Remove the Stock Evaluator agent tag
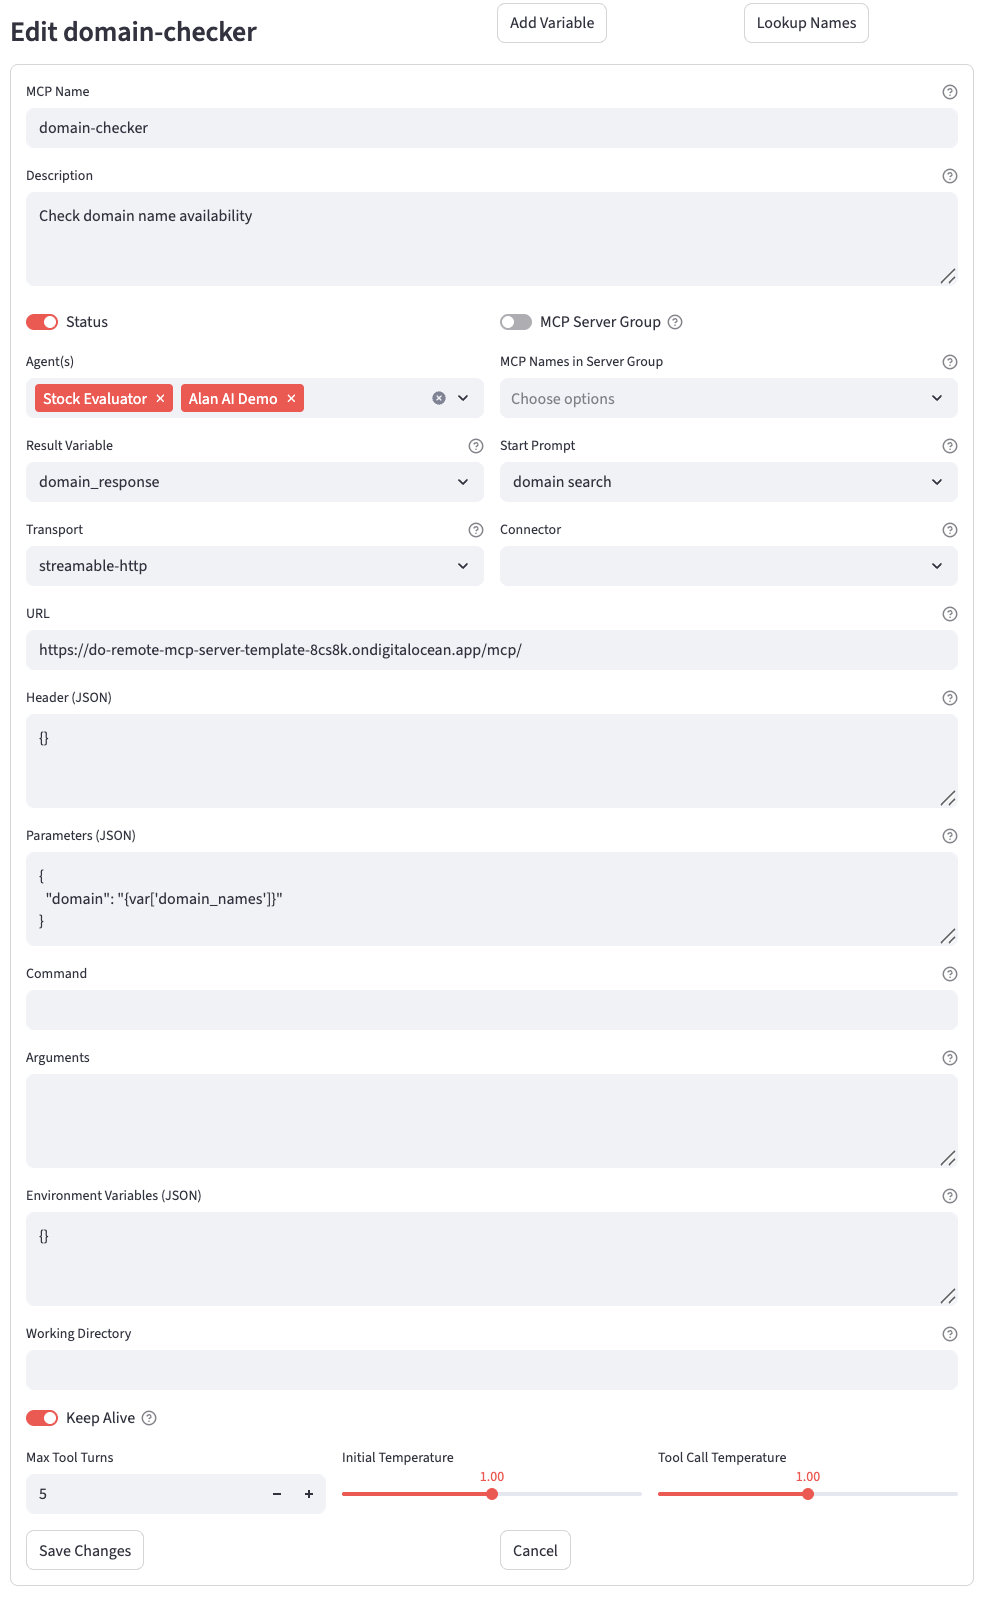 [x=160, y=399]
